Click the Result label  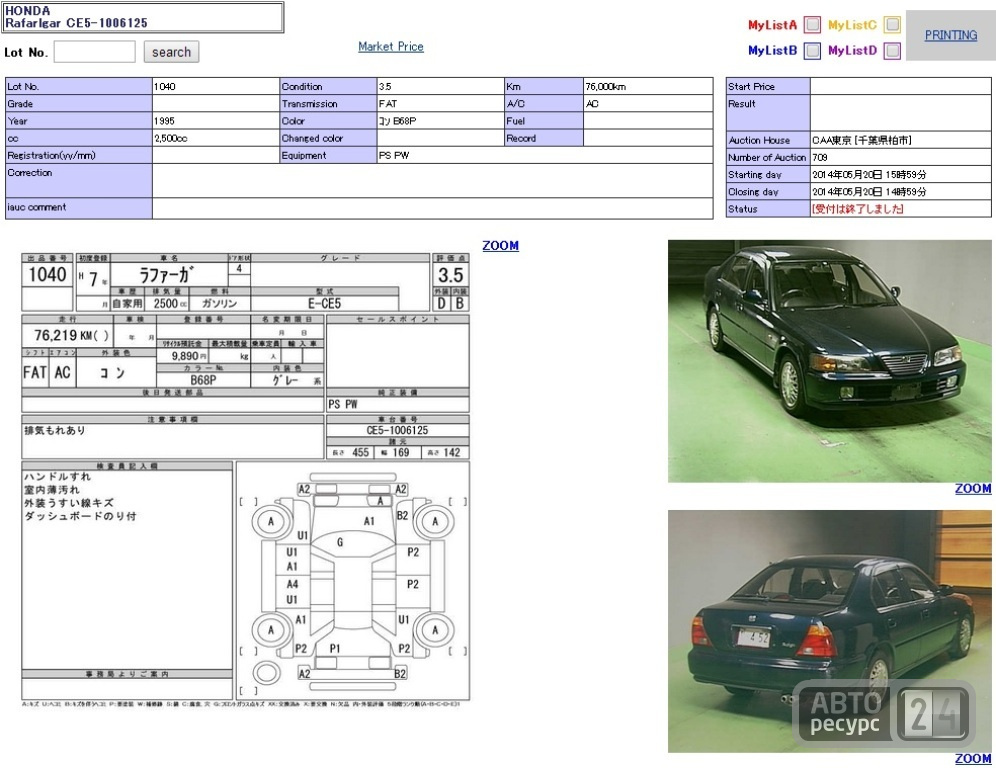pos(742,104)
